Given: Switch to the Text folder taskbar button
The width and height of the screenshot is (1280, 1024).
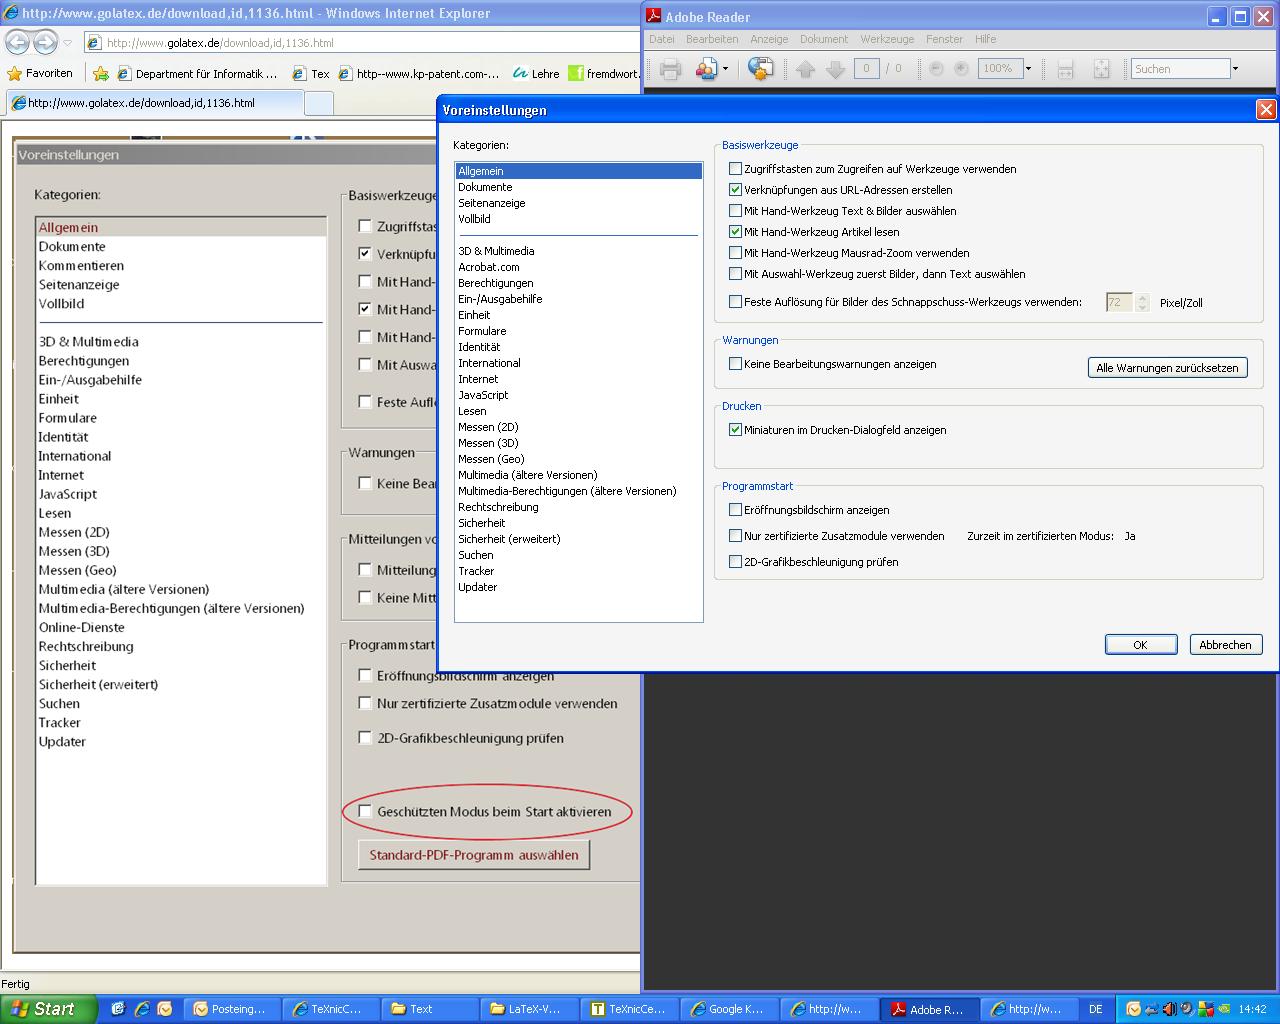Looking at the screenshot, I should 431,1009.
